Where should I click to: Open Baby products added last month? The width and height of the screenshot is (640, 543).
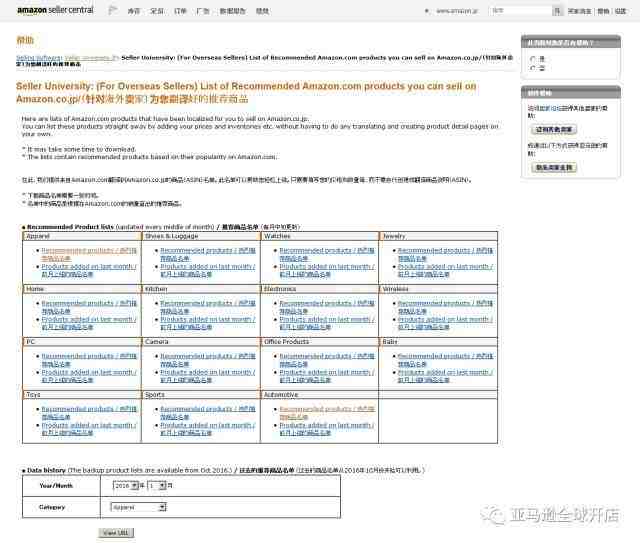[x=446, y=376]
